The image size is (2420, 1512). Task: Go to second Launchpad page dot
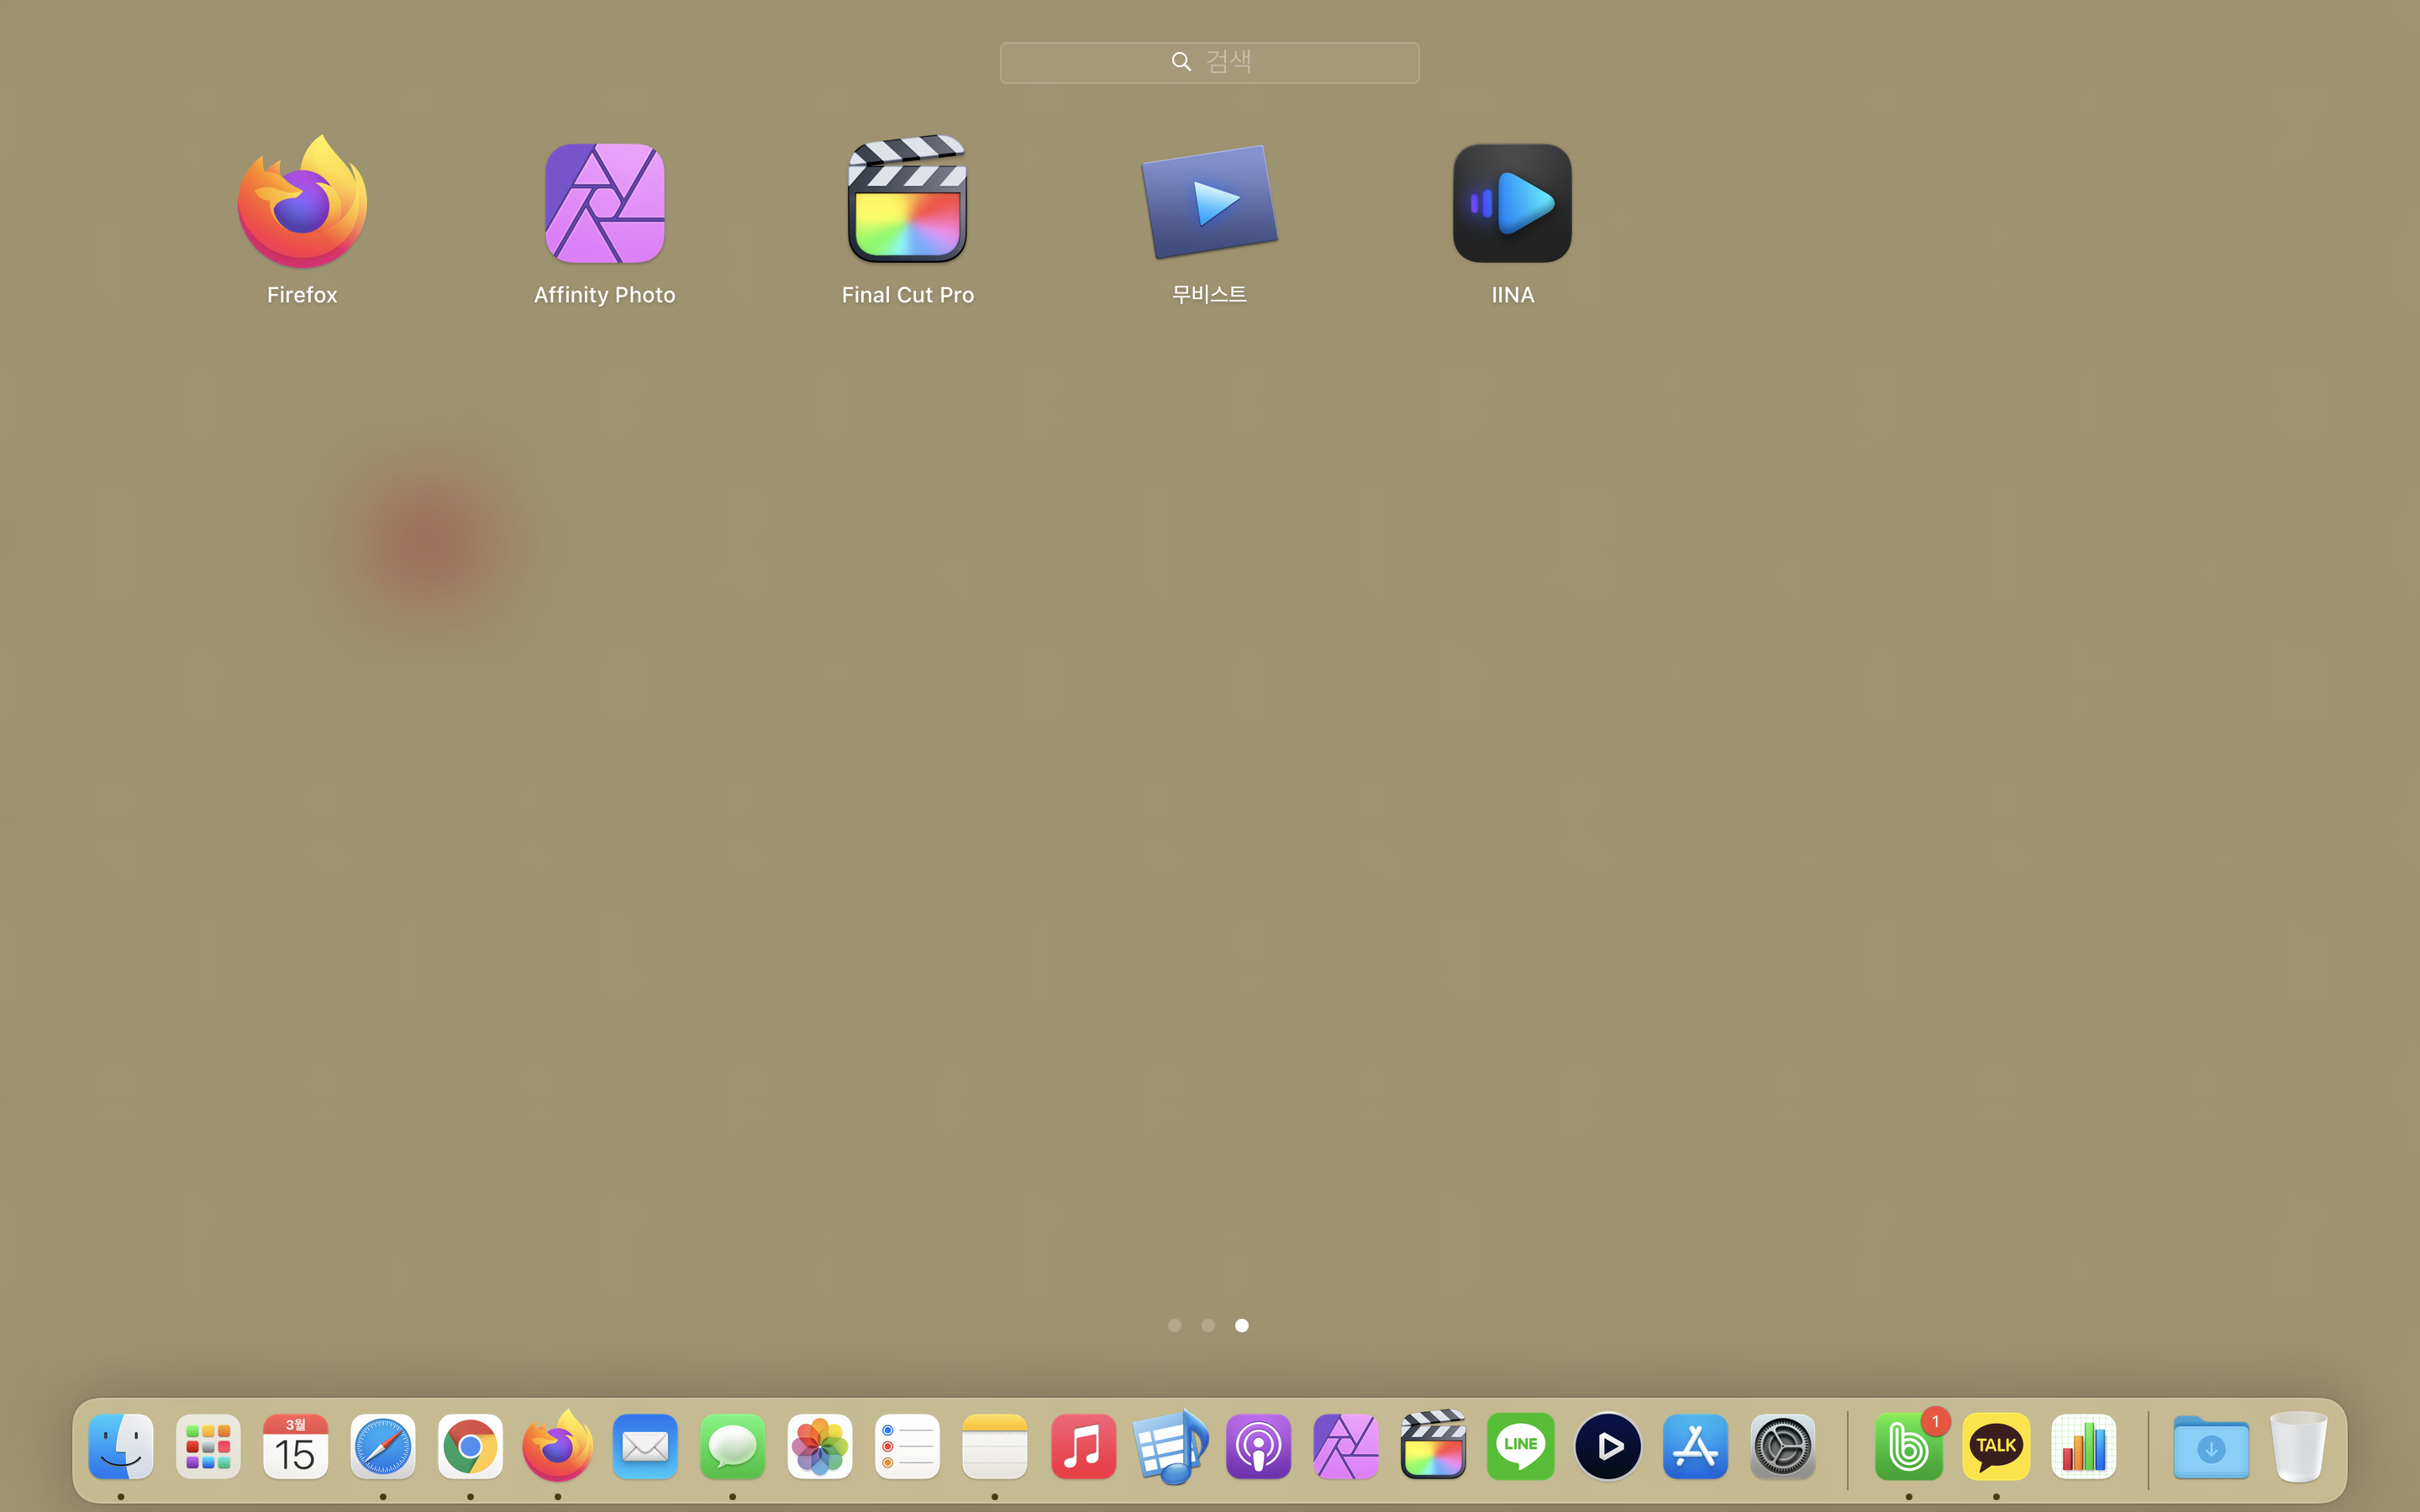(1208, 1325)
